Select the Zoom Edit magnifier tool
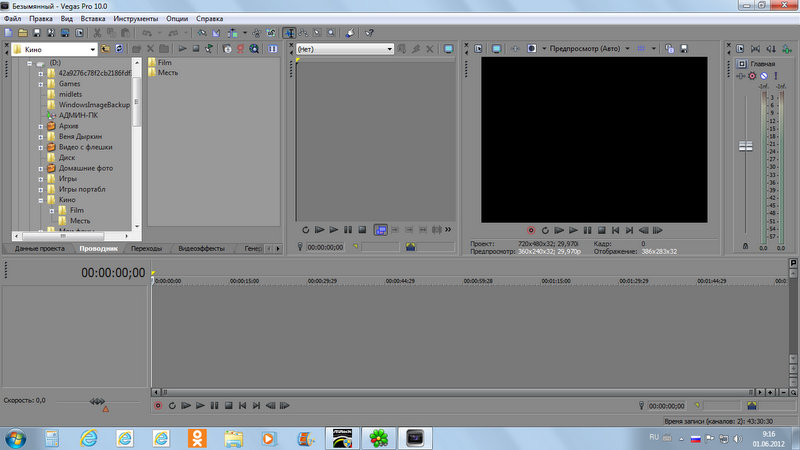The height and width of the screenshot is (450, 800). pos(331,33)
